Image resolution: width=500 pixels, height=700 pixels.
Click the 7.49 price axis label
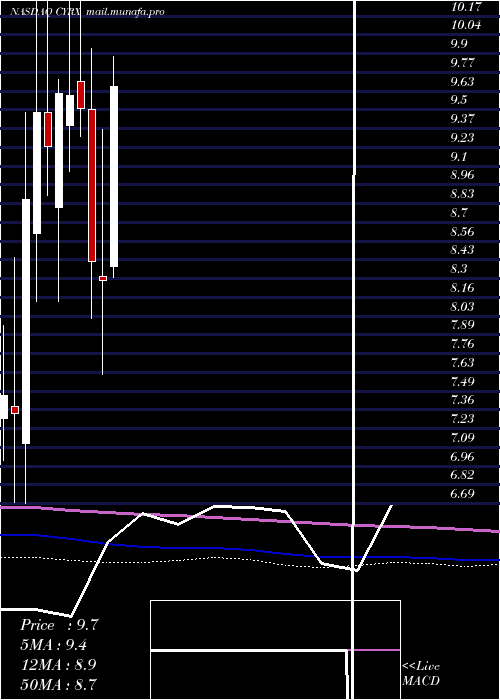(x=462, y=381)
